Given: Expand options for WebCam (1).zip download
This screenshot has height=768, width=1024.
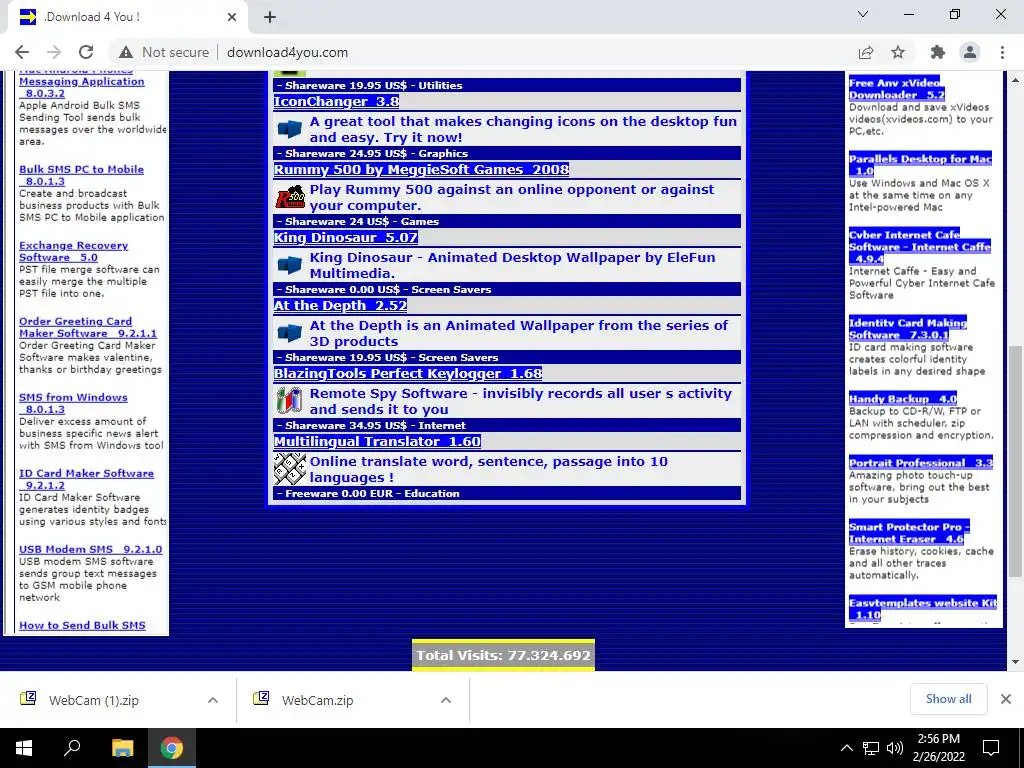Looking at the screenshot, I should pyautogui.click(x=213, y=700).
